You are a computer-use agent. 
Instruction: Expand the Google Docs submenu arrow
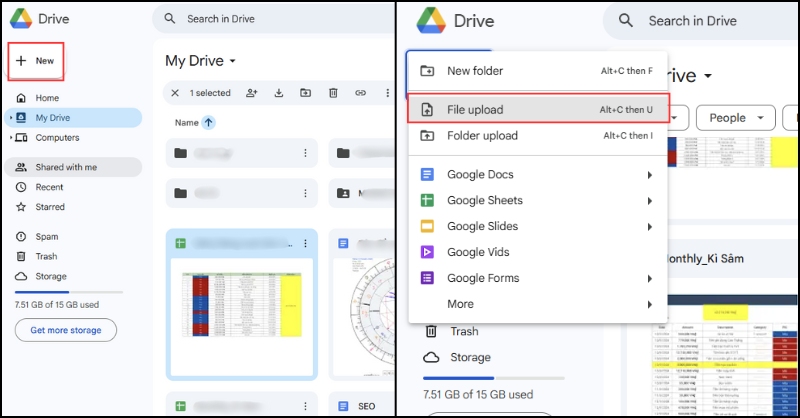tap(649, 175)
